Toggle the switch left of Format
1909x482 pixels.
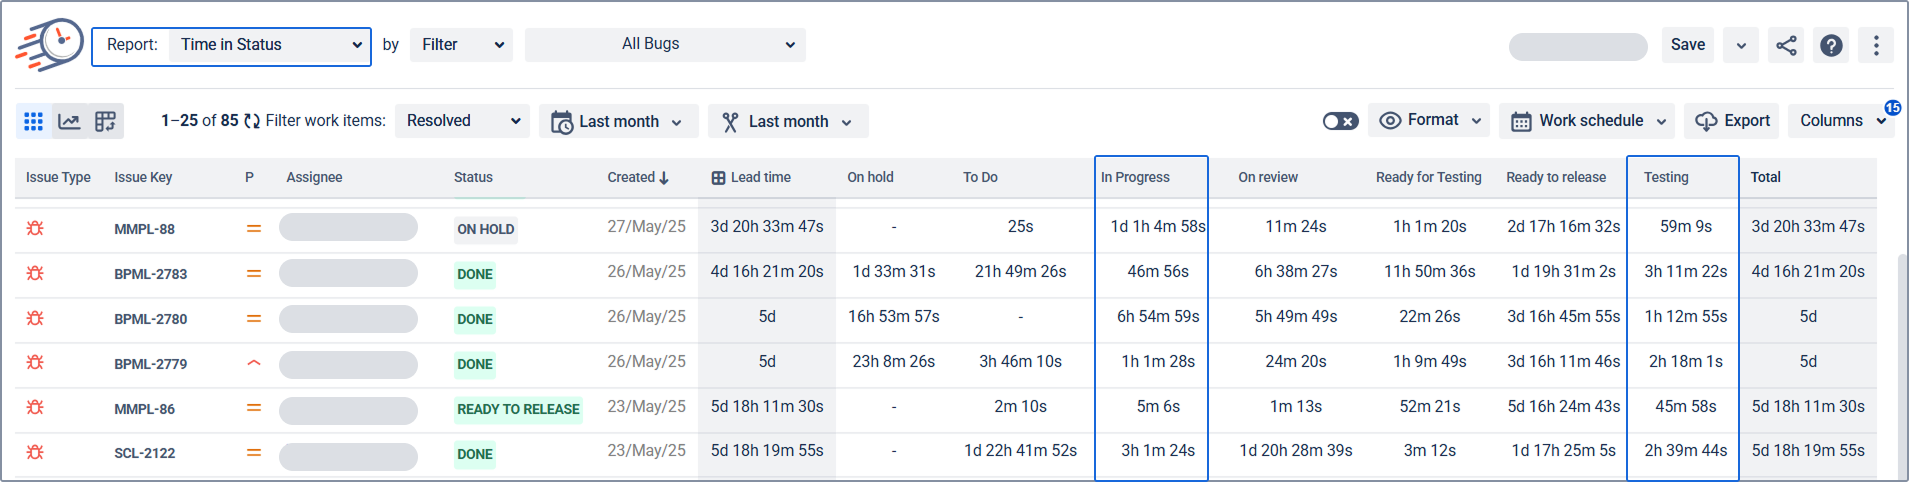1340,121
